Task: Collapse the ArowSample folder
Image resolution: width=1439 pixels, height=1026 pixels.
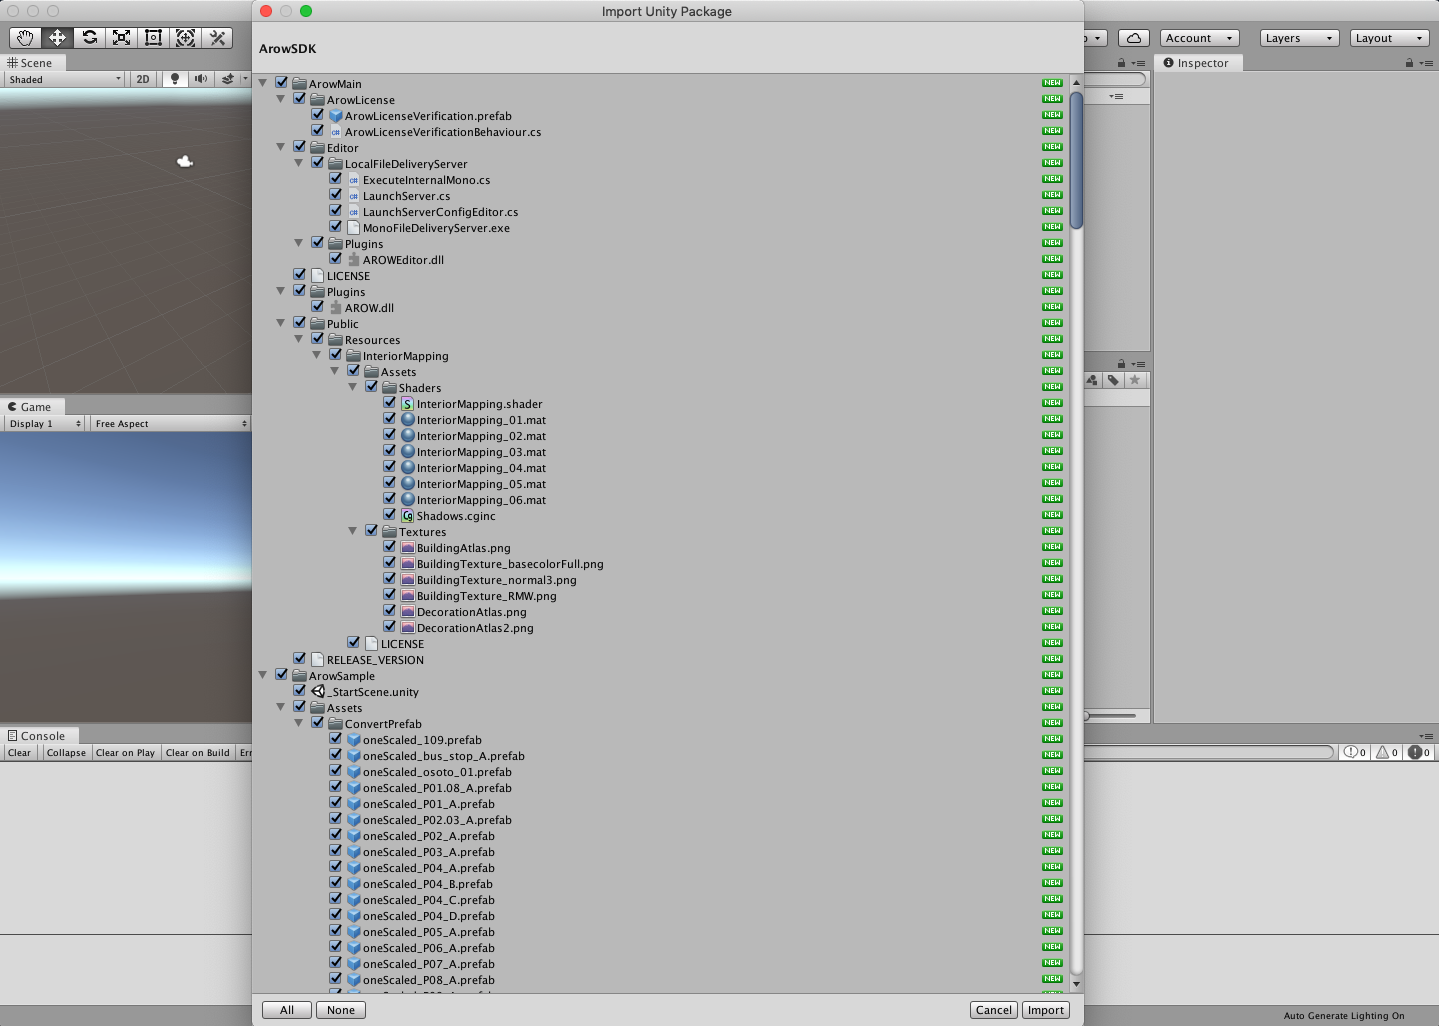Action: pos(263,675)
